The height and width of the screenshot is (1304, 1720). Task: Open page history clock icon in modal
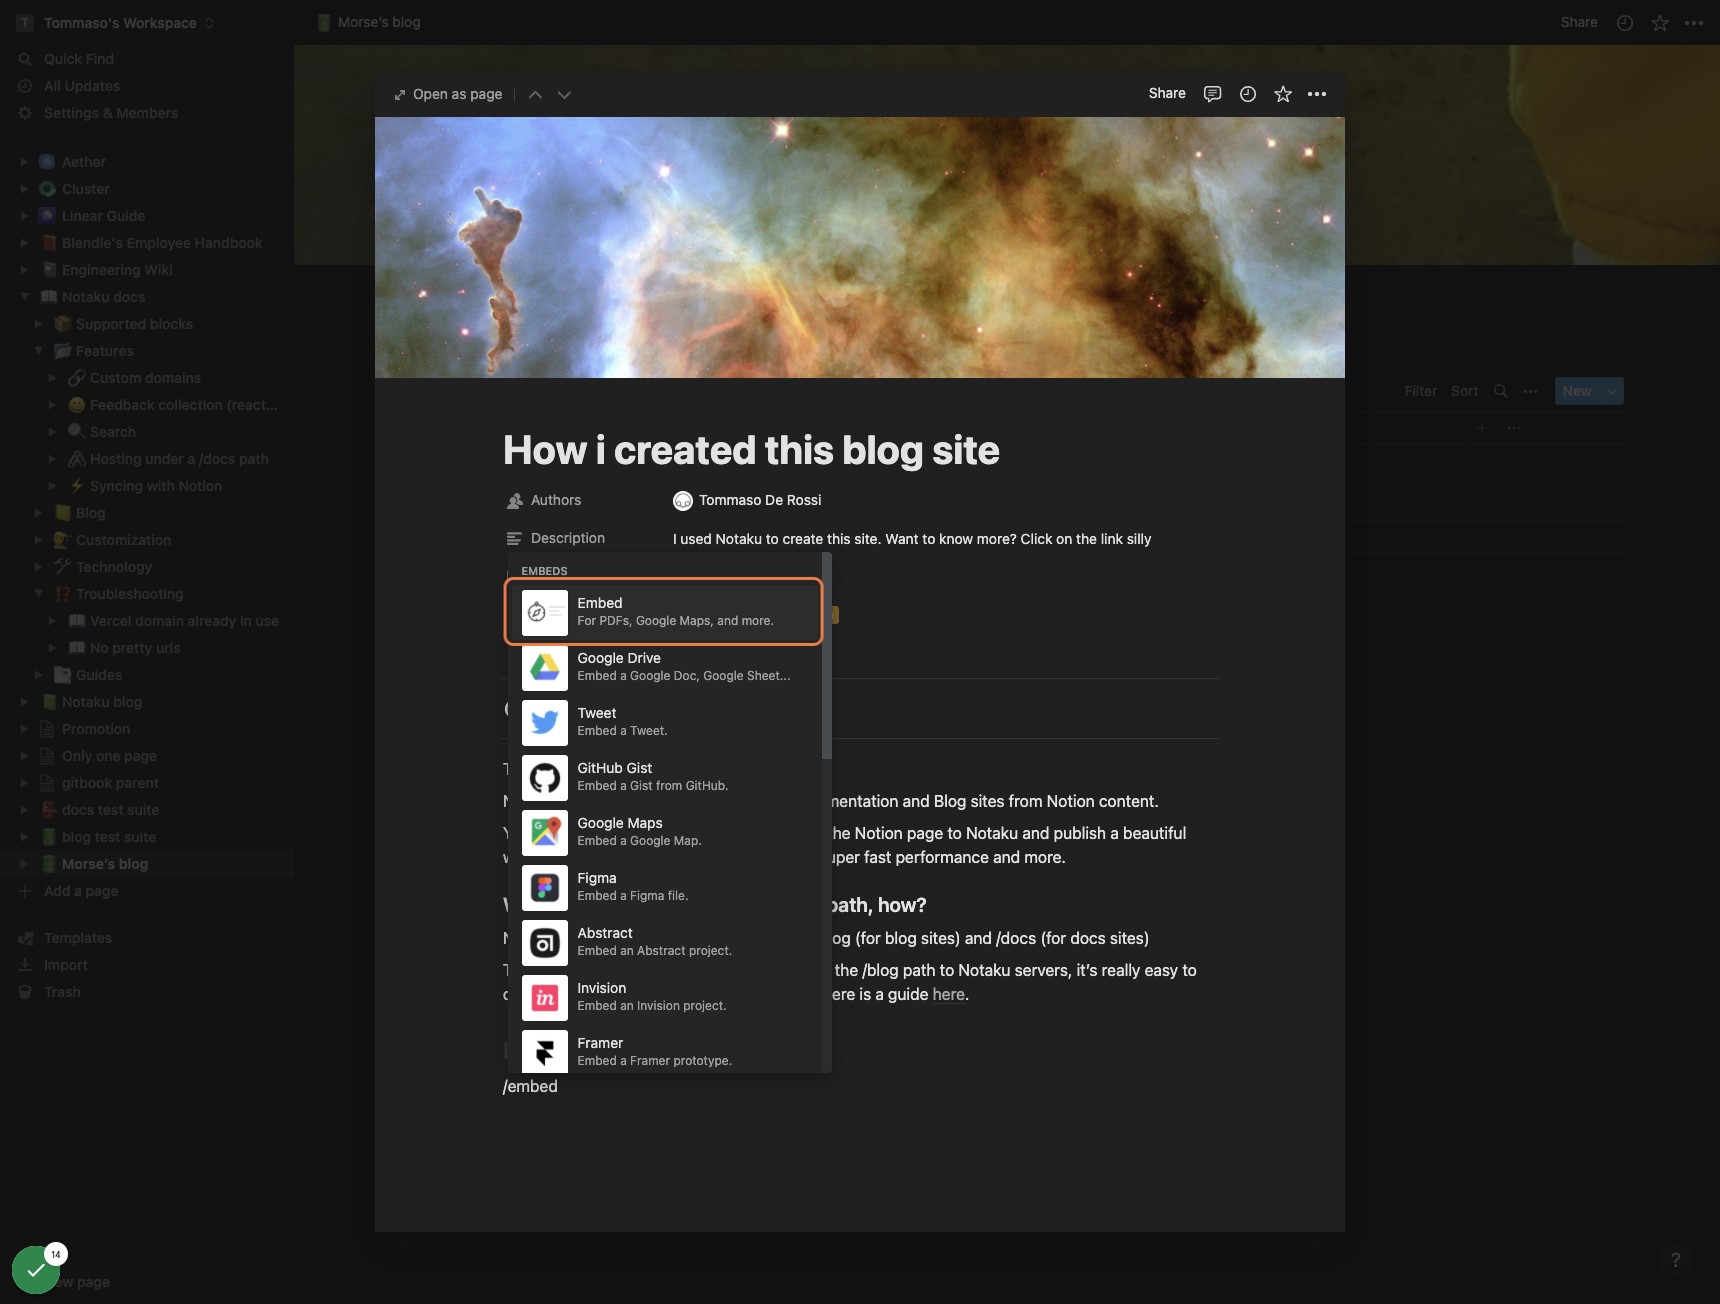click(x=1248, y=94)
